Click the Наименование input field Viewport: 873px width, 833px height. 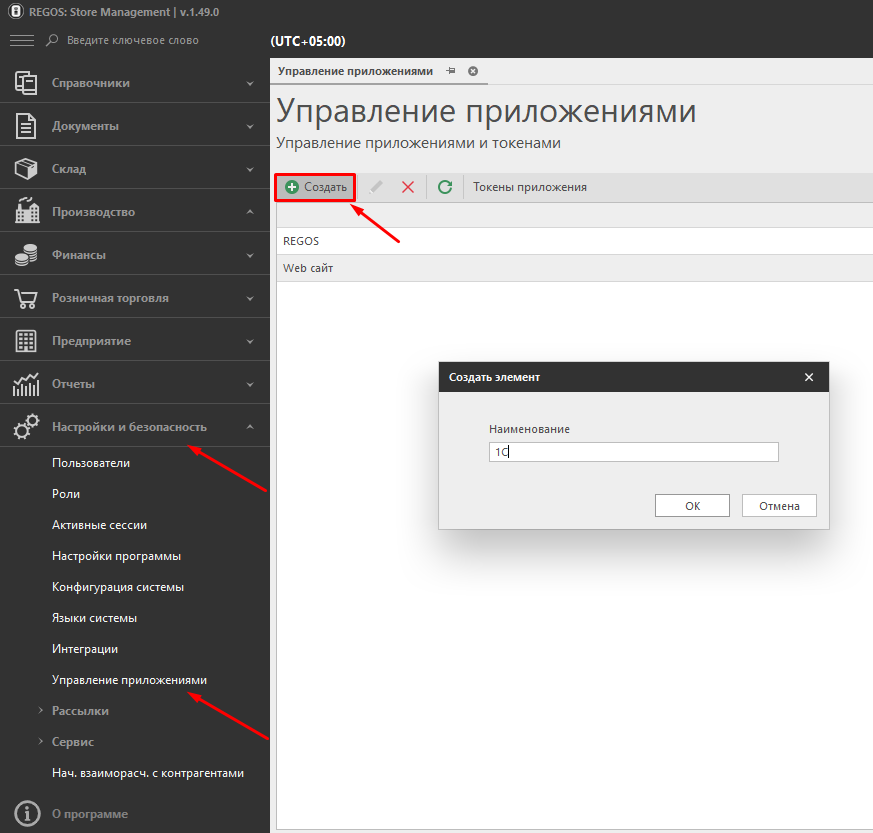tap(634, 452)
